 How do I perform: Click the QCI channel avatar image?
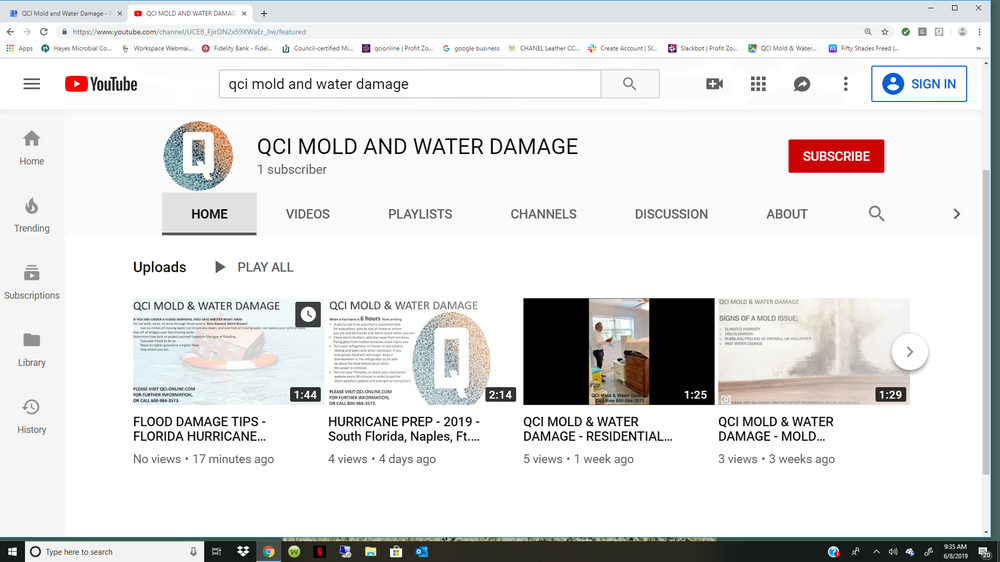click(x=198, y=156)
